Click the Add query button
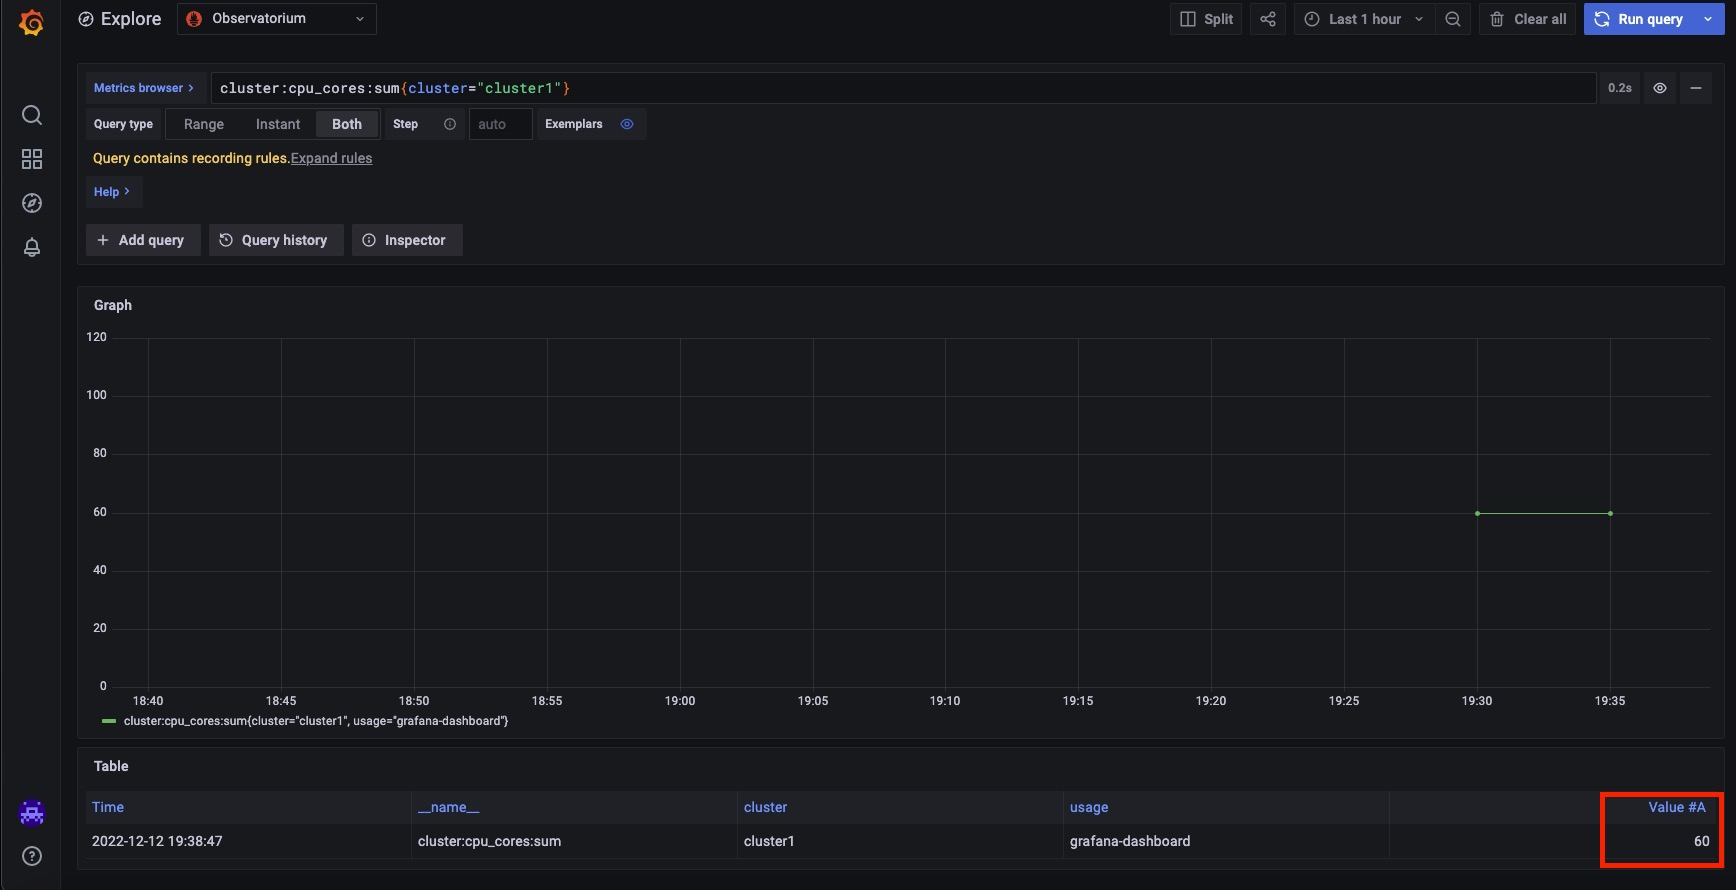Viewport: 1736px width, 890px height. (141, 240)
